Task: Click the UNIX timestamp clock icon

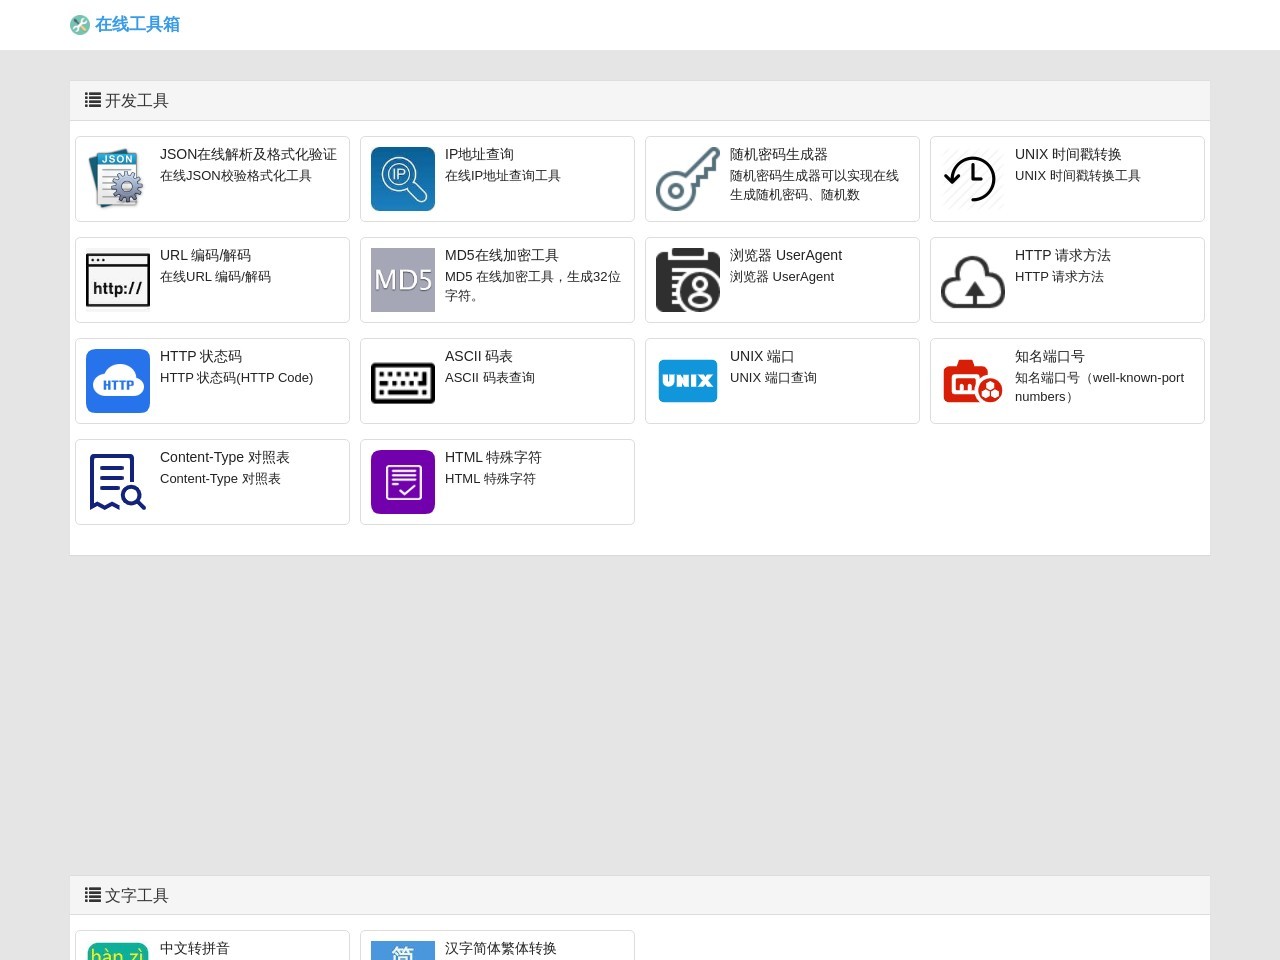Action: point(973,179)
